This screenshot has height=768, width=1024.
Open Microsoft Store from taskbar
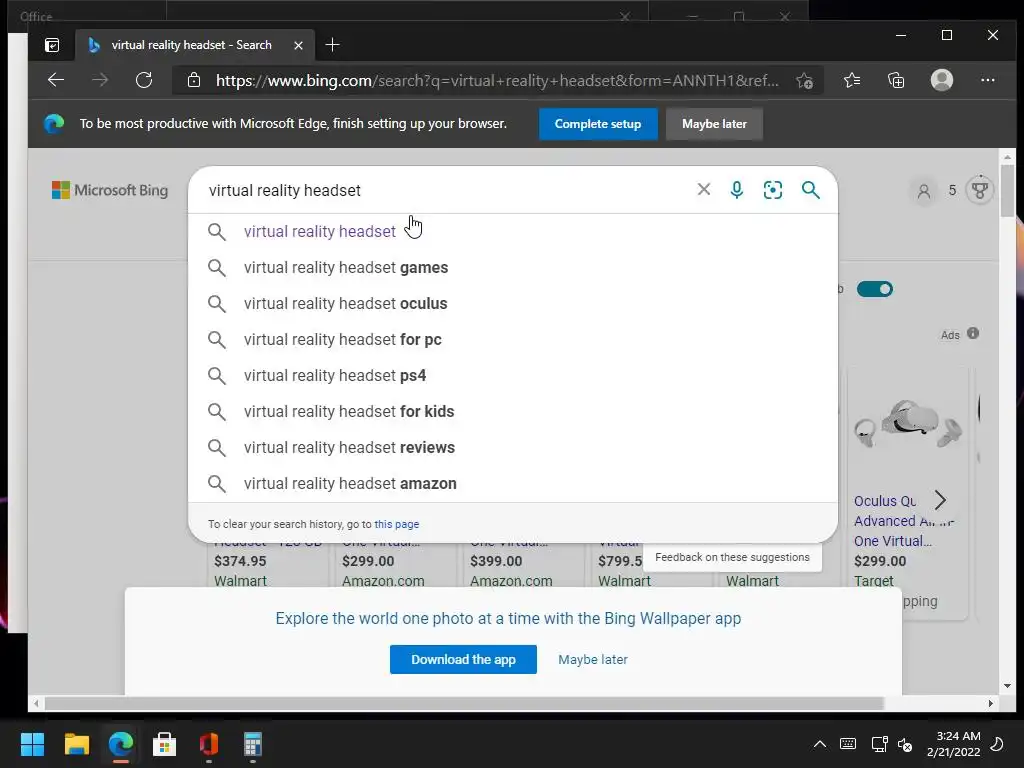165,744
